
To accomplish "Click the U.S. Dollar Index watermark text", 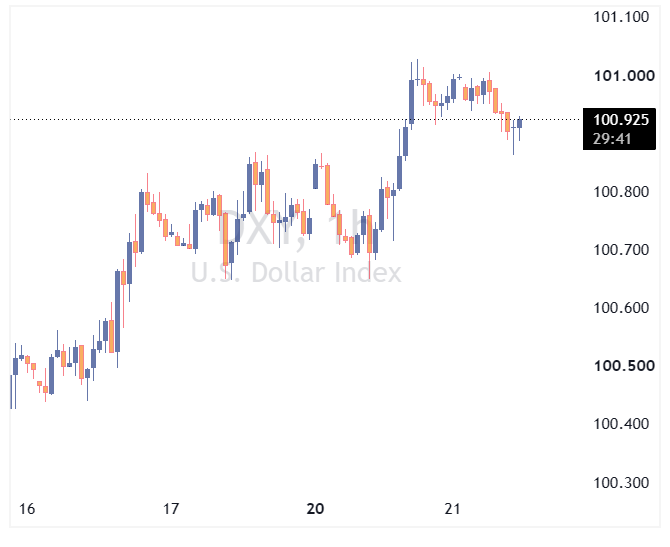I will click(296, 273).
